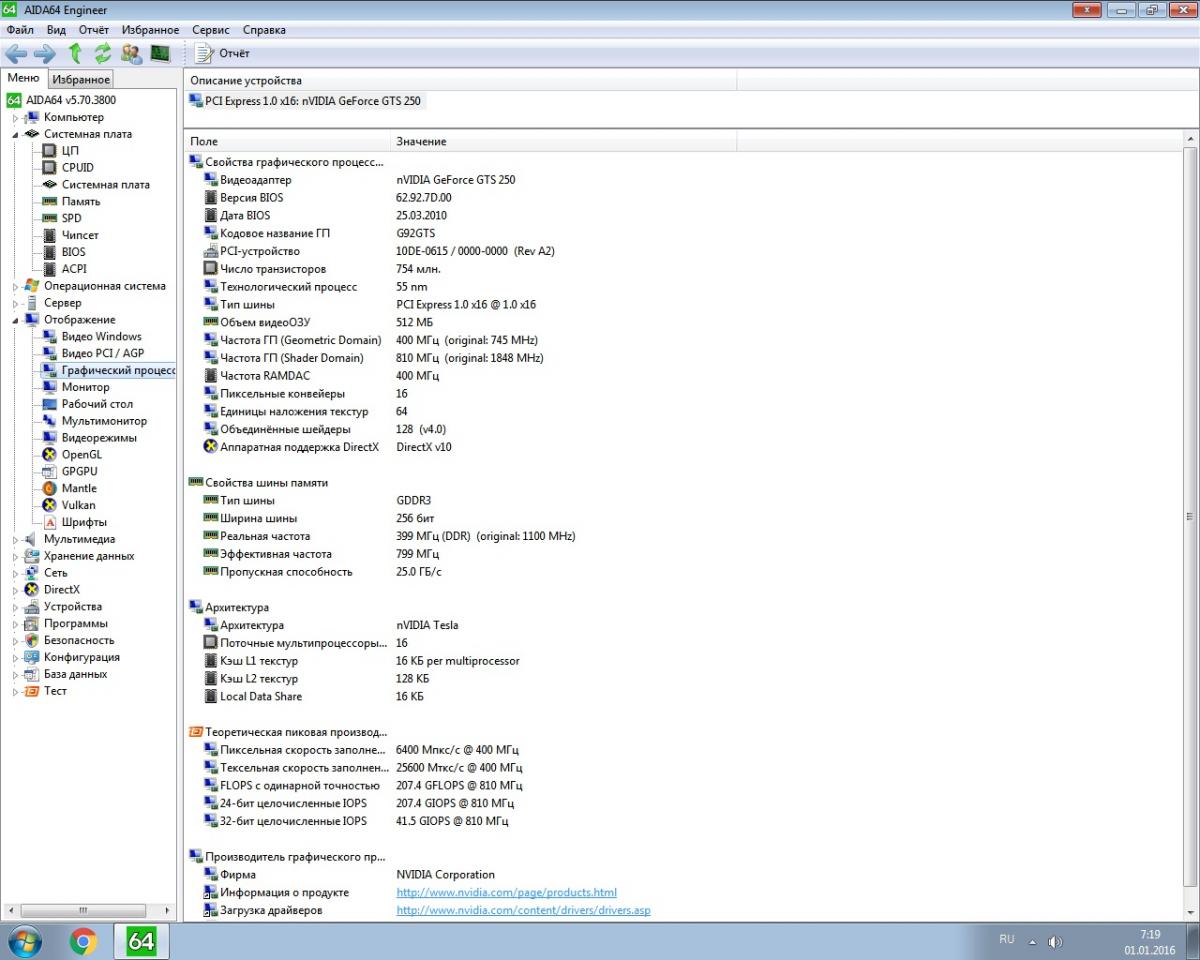
Task: Select the AIDA64 v5.70.3800 root node
Action: [70, 100]
